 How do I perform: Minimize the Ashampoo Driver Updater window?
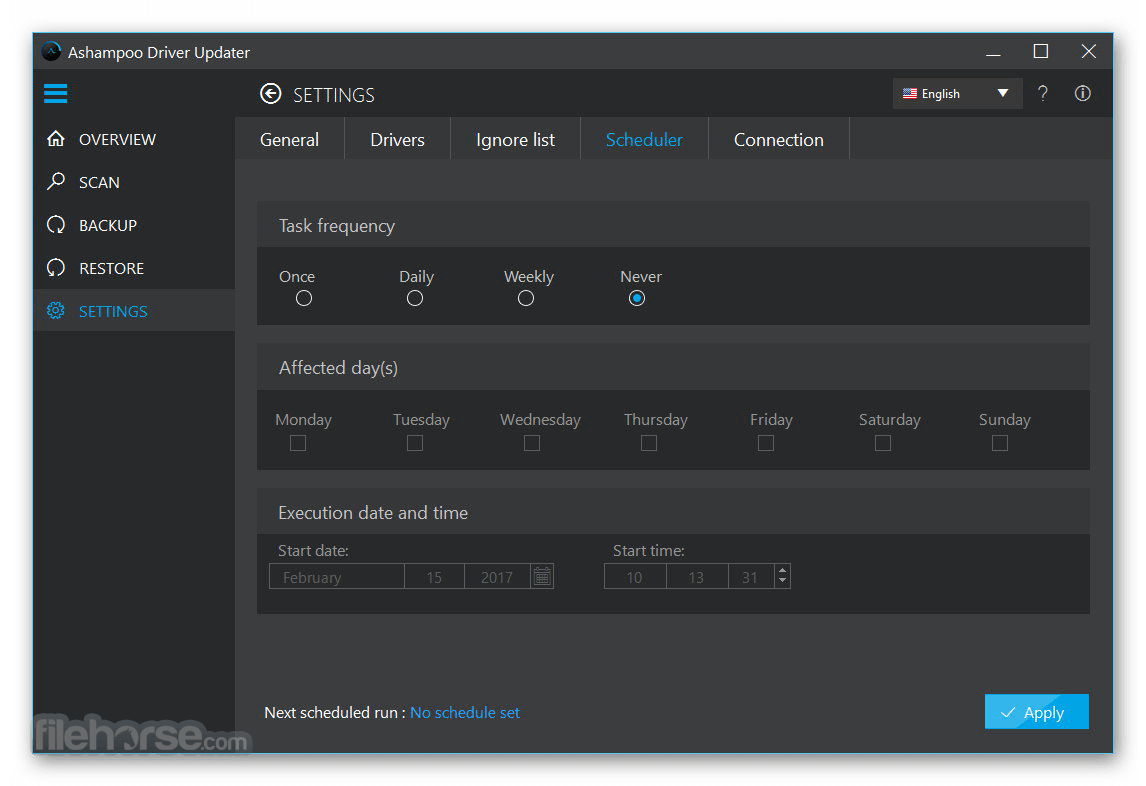(993, 52)
